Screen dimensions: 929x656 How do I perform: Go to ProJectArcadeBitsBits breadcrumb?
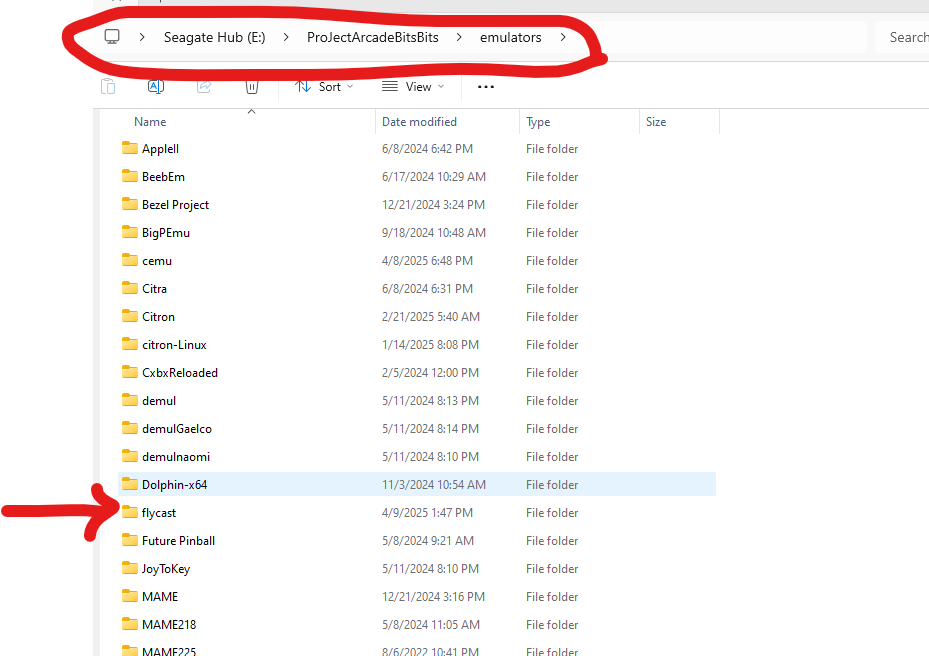click(x=373, y=37)
